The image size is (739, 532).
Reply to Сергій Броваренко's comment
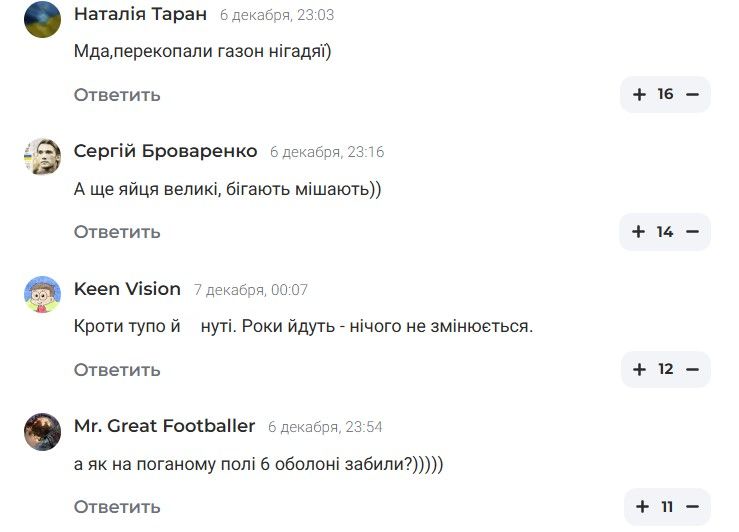point(117,232)
